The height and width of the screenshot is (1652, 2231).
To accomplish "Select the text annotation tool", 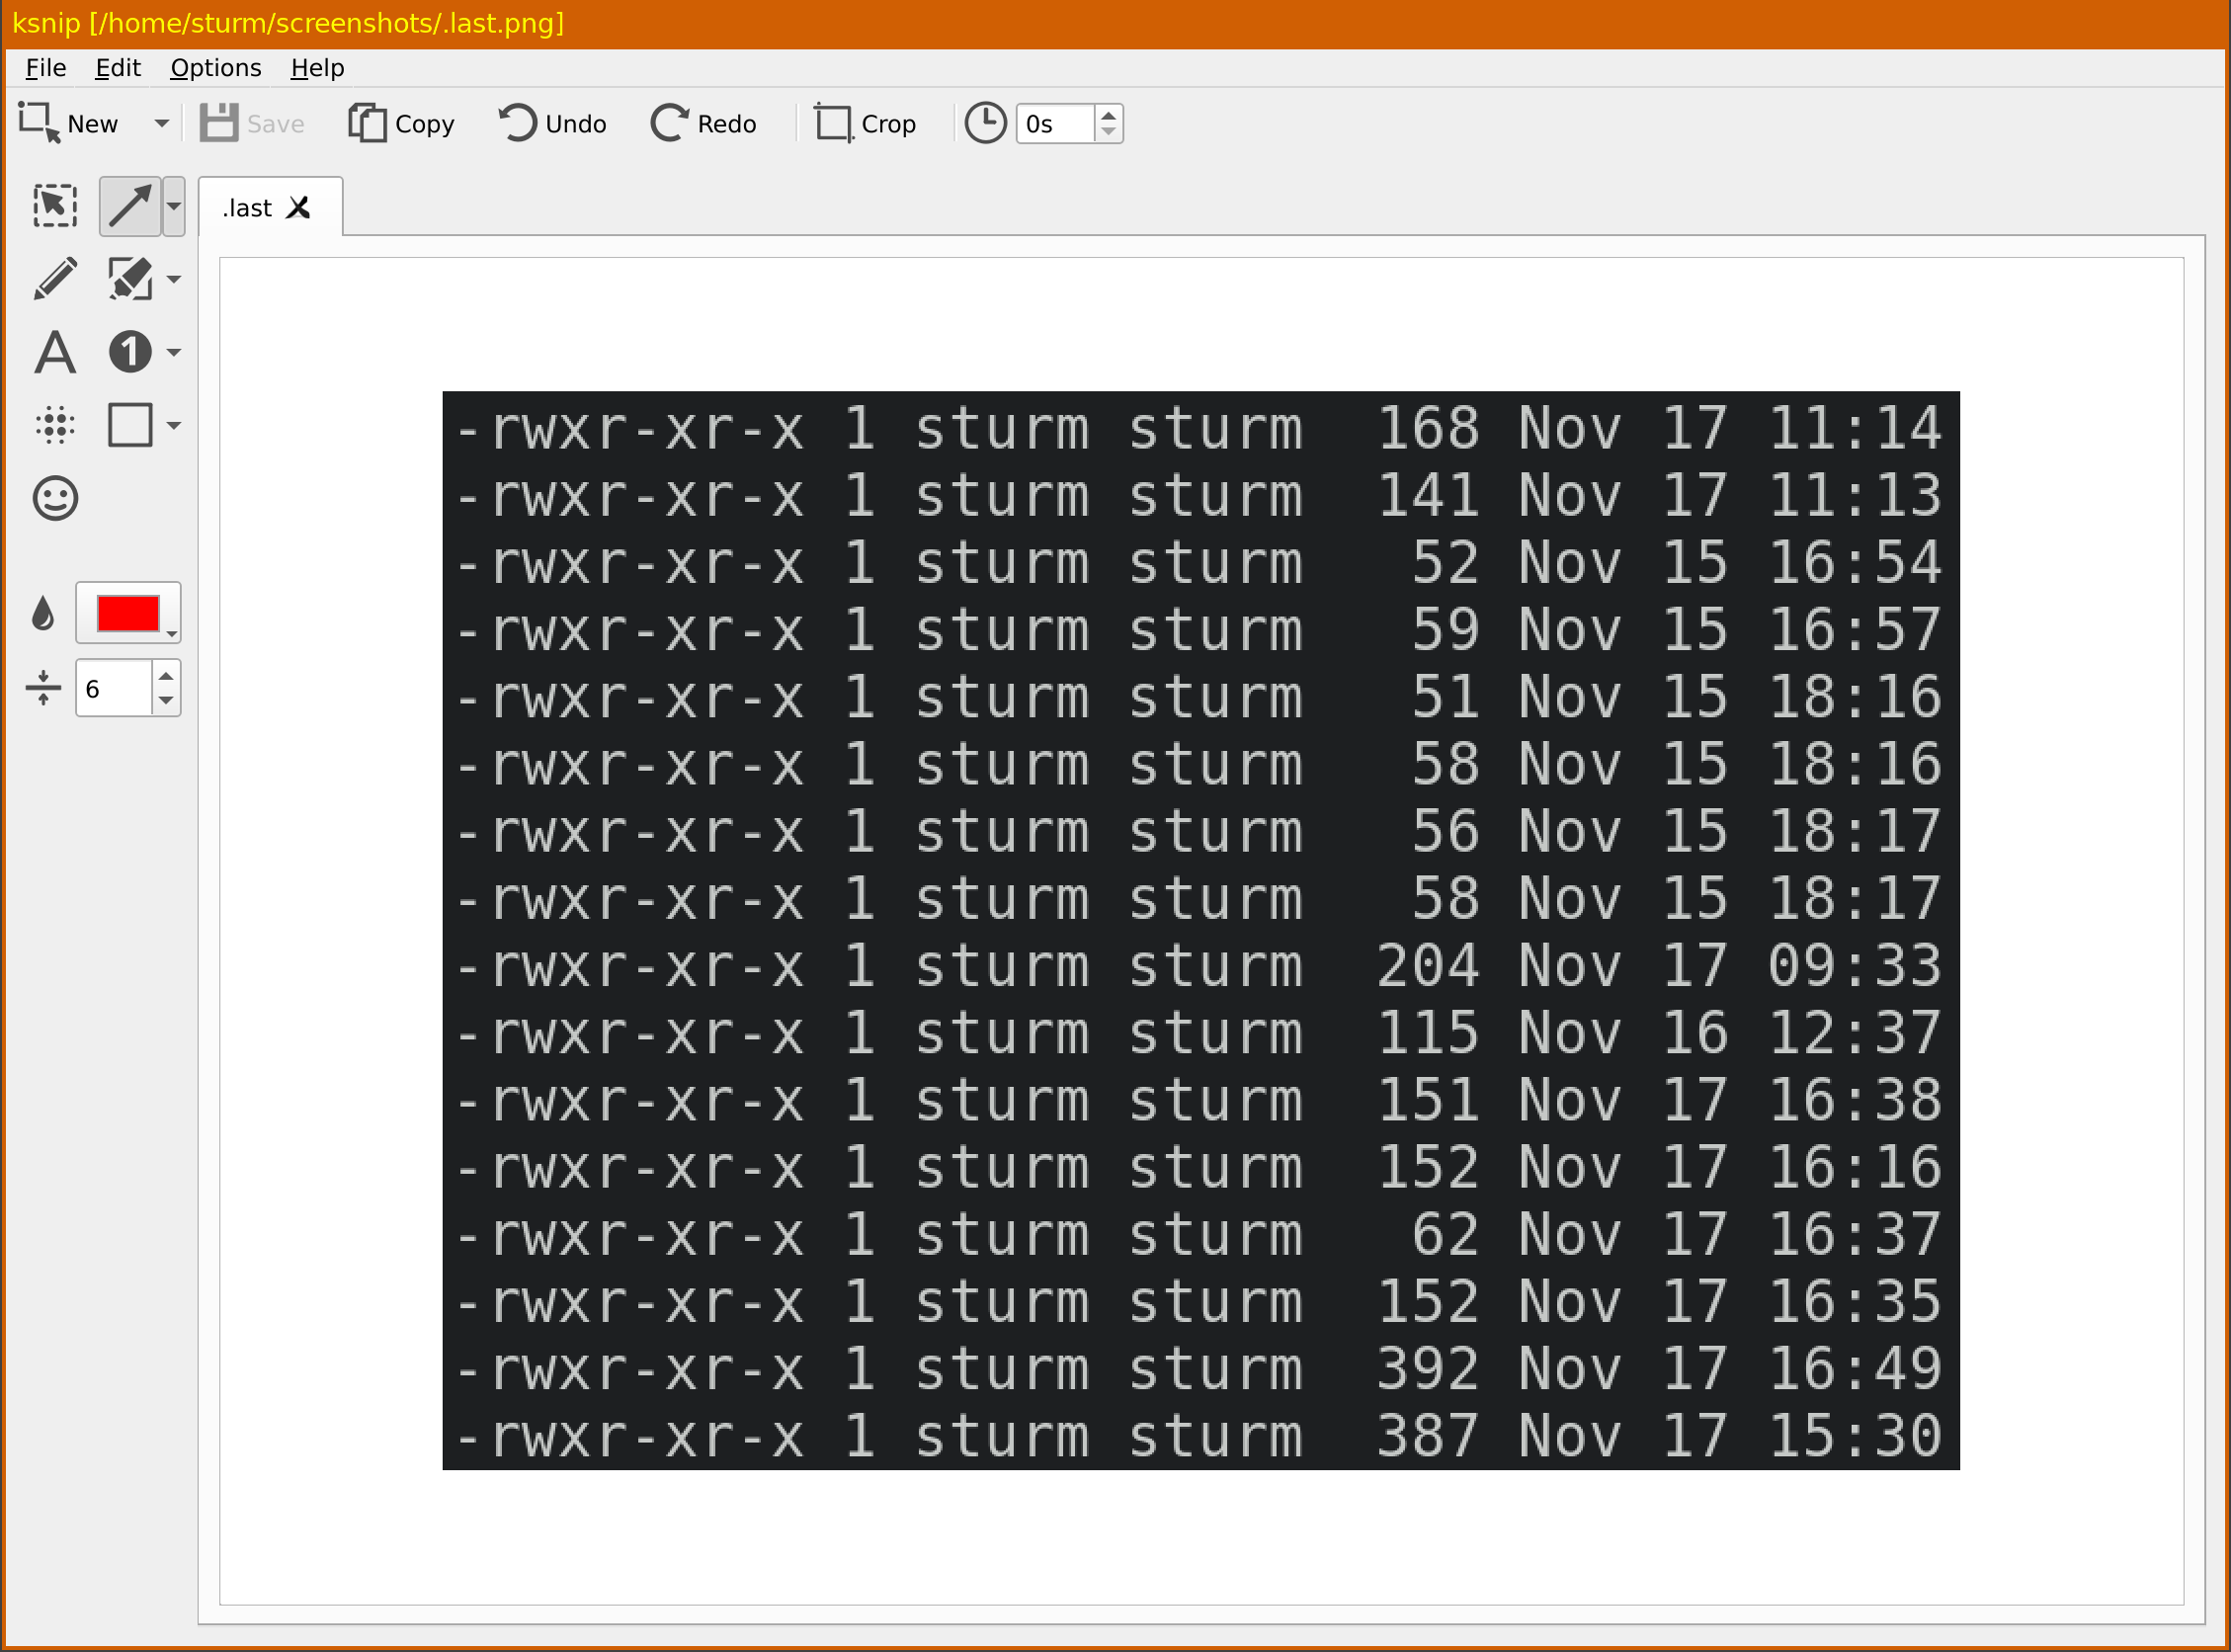I will click(x=55, y=352).
